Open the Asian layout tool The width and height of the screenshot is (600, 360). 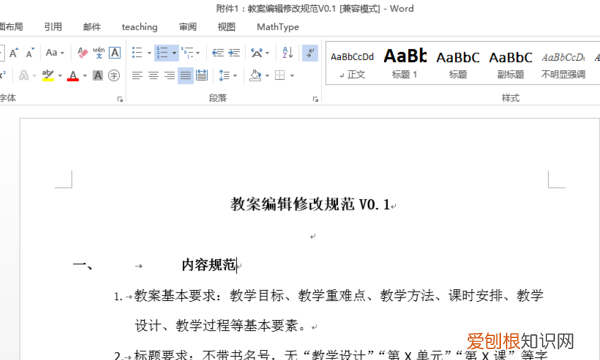point(257,53)
